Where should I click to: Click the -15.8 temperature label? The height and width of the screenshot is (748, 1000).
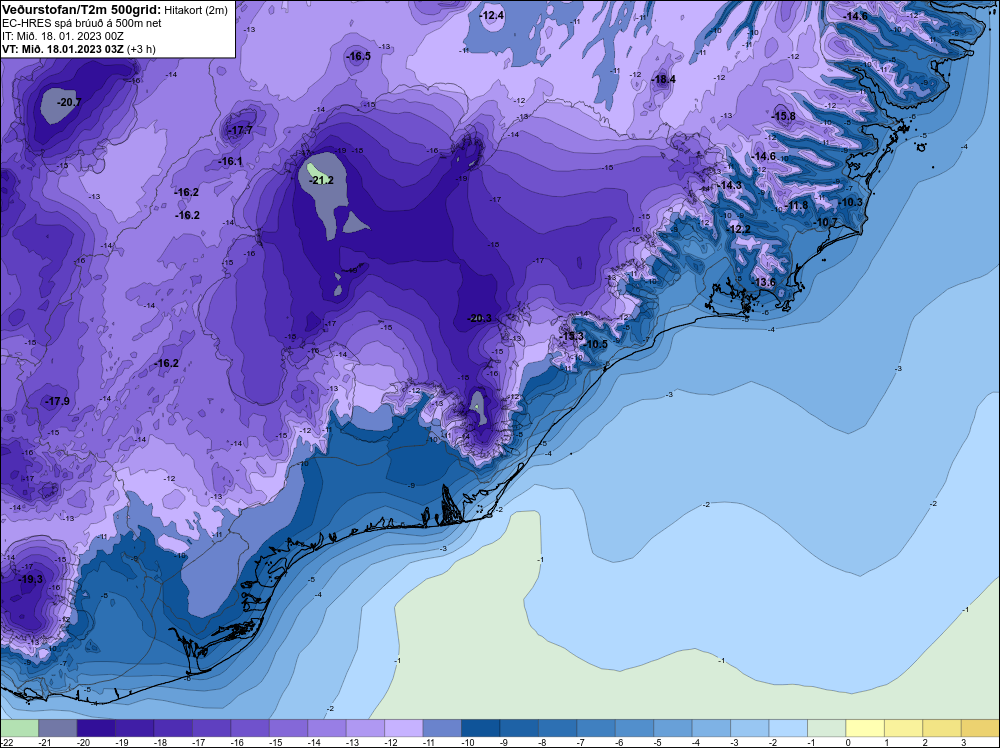click(783, 116)
